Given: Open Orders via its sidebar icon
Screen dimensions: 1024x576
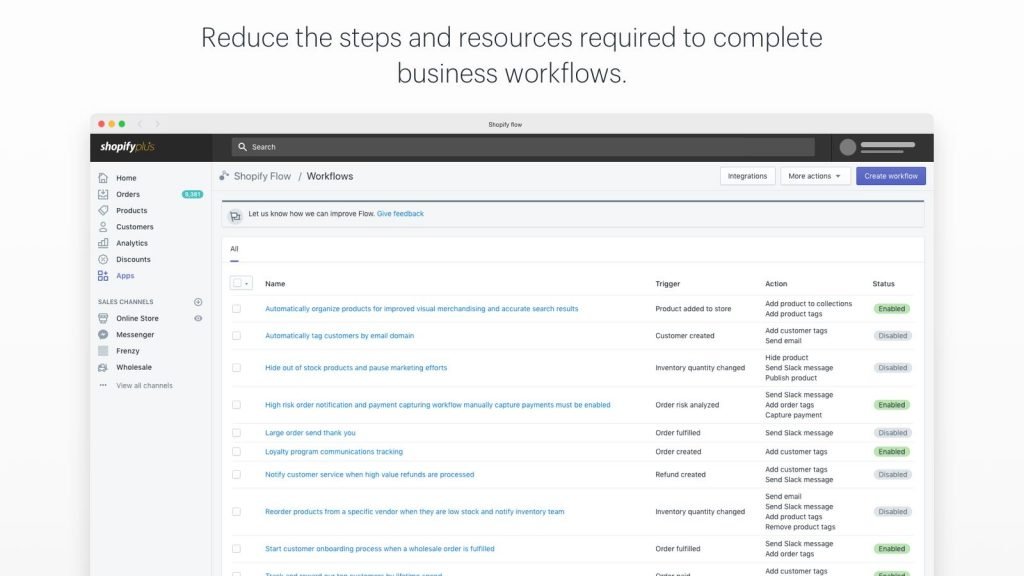Looking at the screenshot, I should (x=103, y=194).
